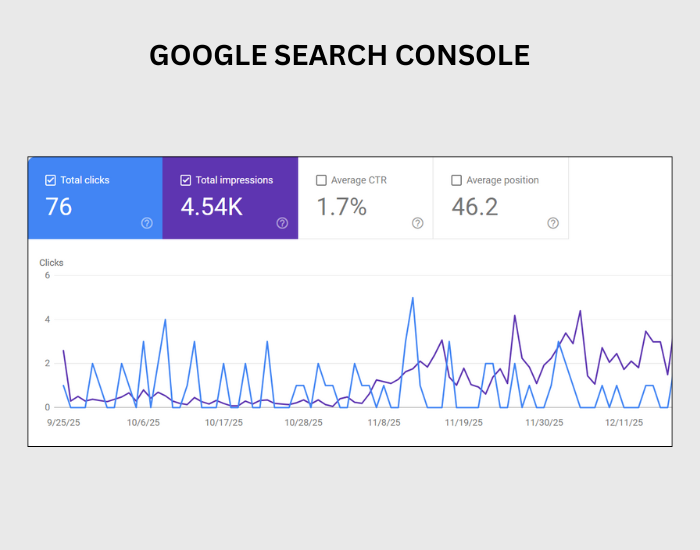Click help icon on Total impressions card
This screenshot has height=550, width=700.
282,223
